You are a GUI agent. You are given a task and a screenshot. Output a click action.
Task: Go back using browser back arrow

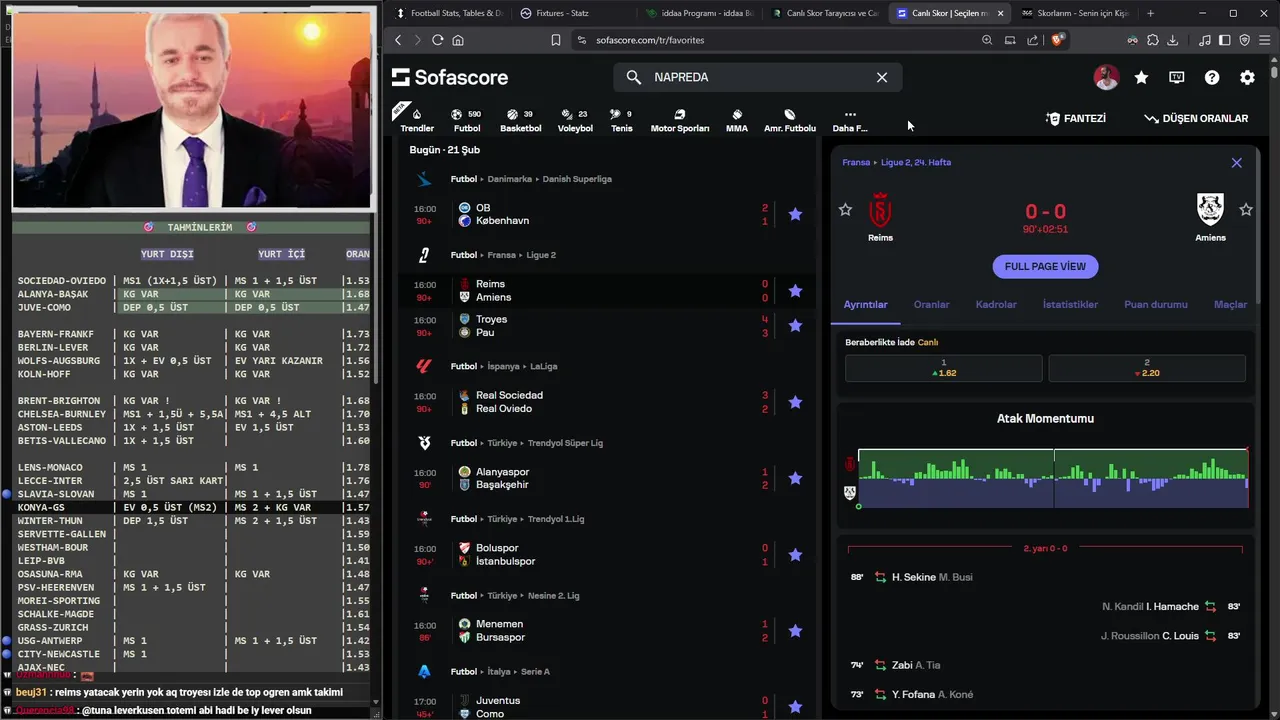[398, 40]
